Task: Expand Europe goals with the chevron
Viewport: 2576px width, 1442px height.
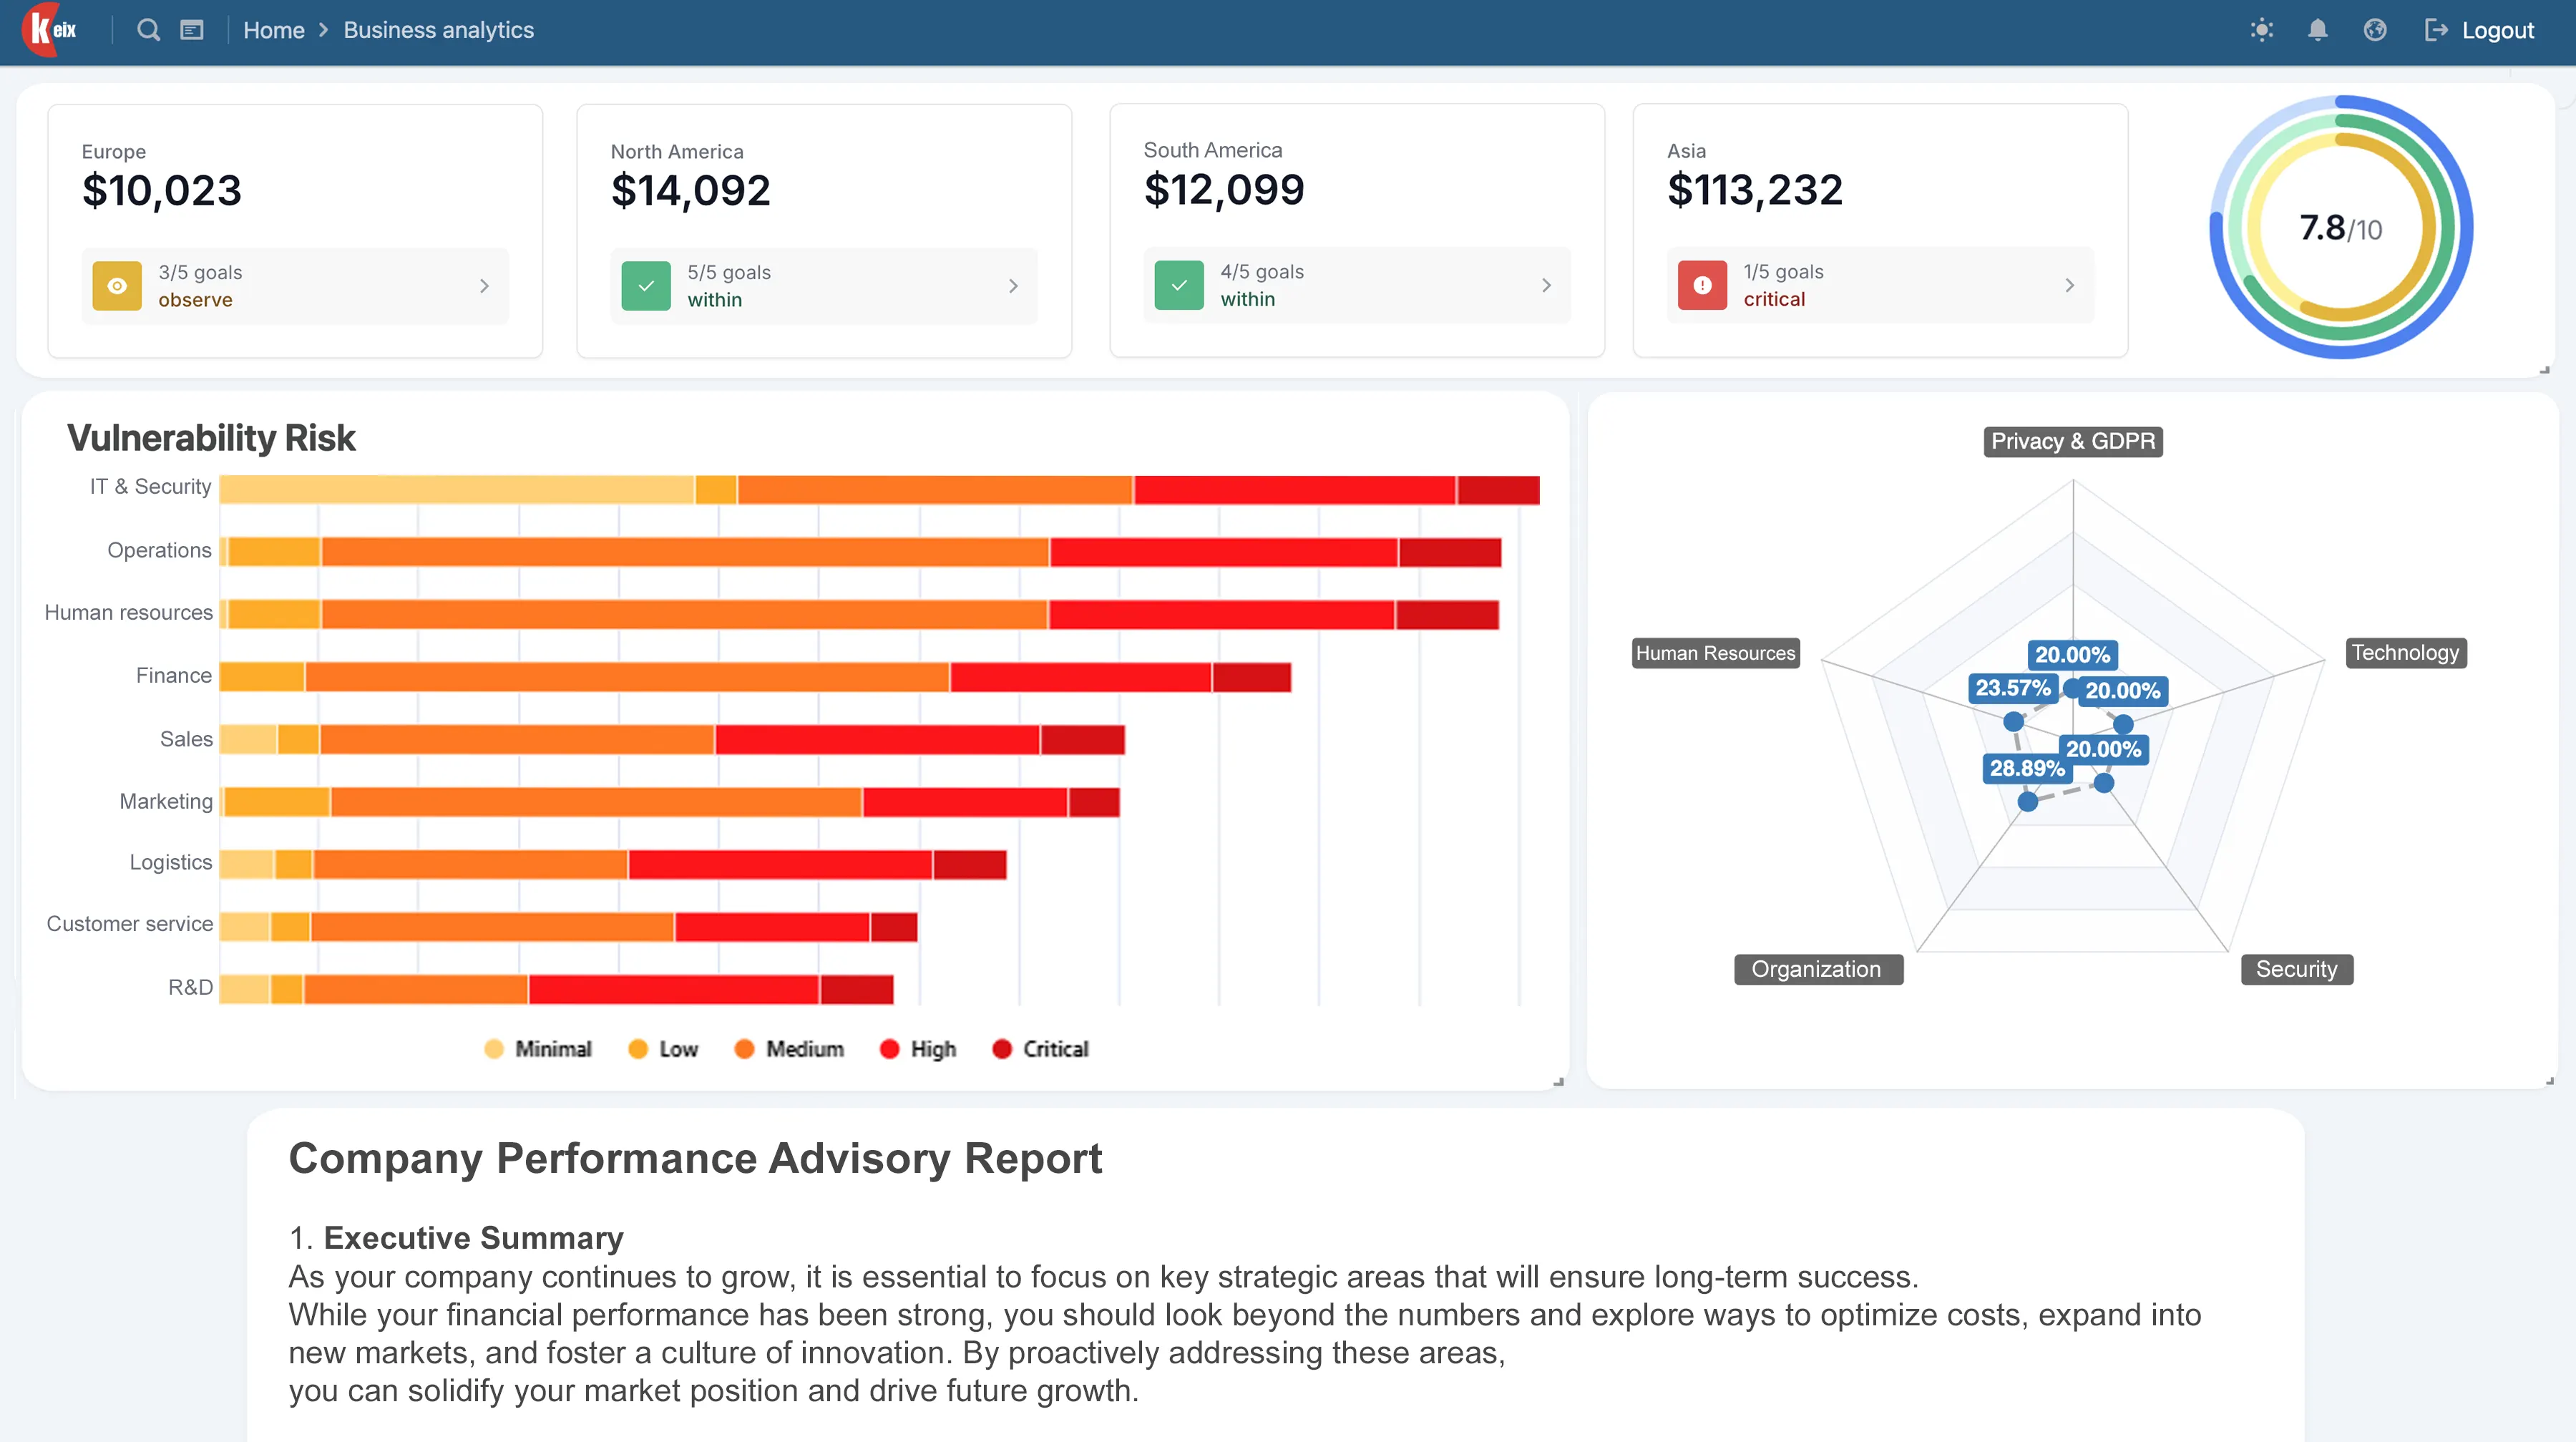Action: click(x=484, y=286)
